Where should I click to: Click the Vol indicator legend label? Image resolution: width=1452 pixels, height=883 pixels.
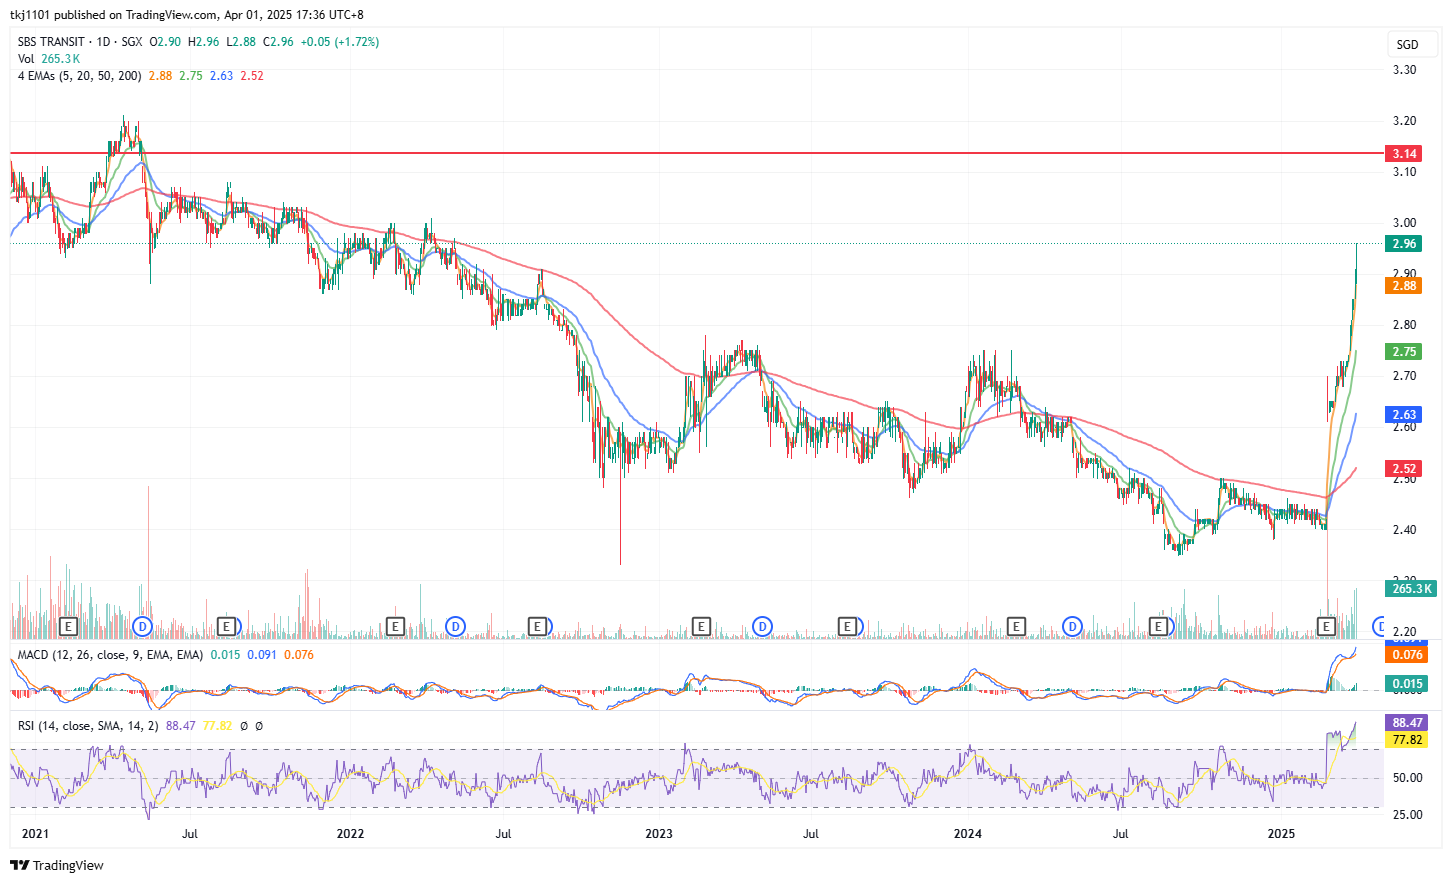coord(26,59)
